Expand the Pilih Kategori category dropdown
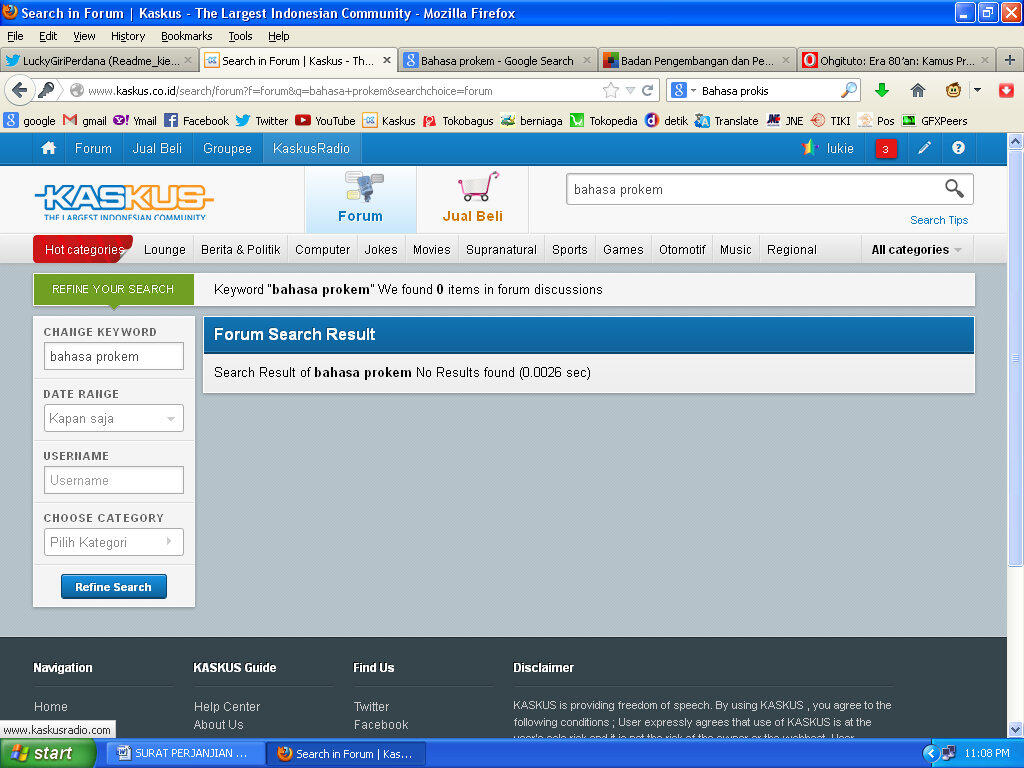 (x=114, y=542)
